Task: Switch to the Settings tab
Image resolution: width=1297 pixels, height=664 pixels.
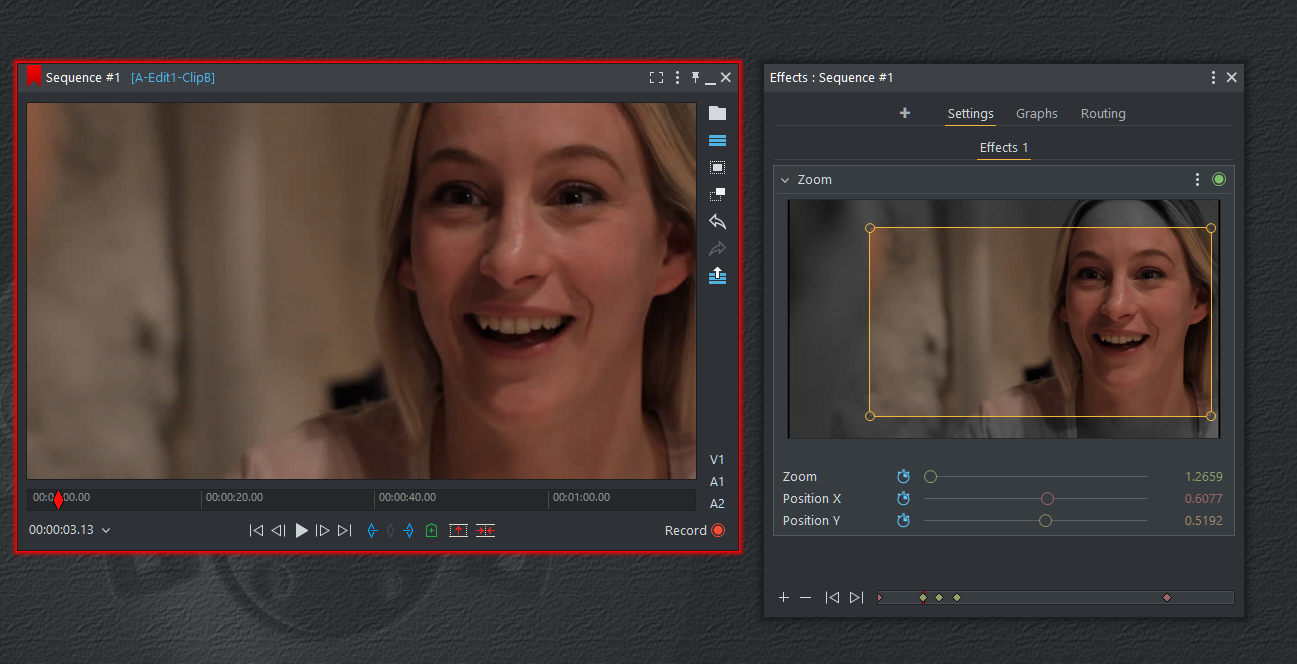Action: (970, 114)
